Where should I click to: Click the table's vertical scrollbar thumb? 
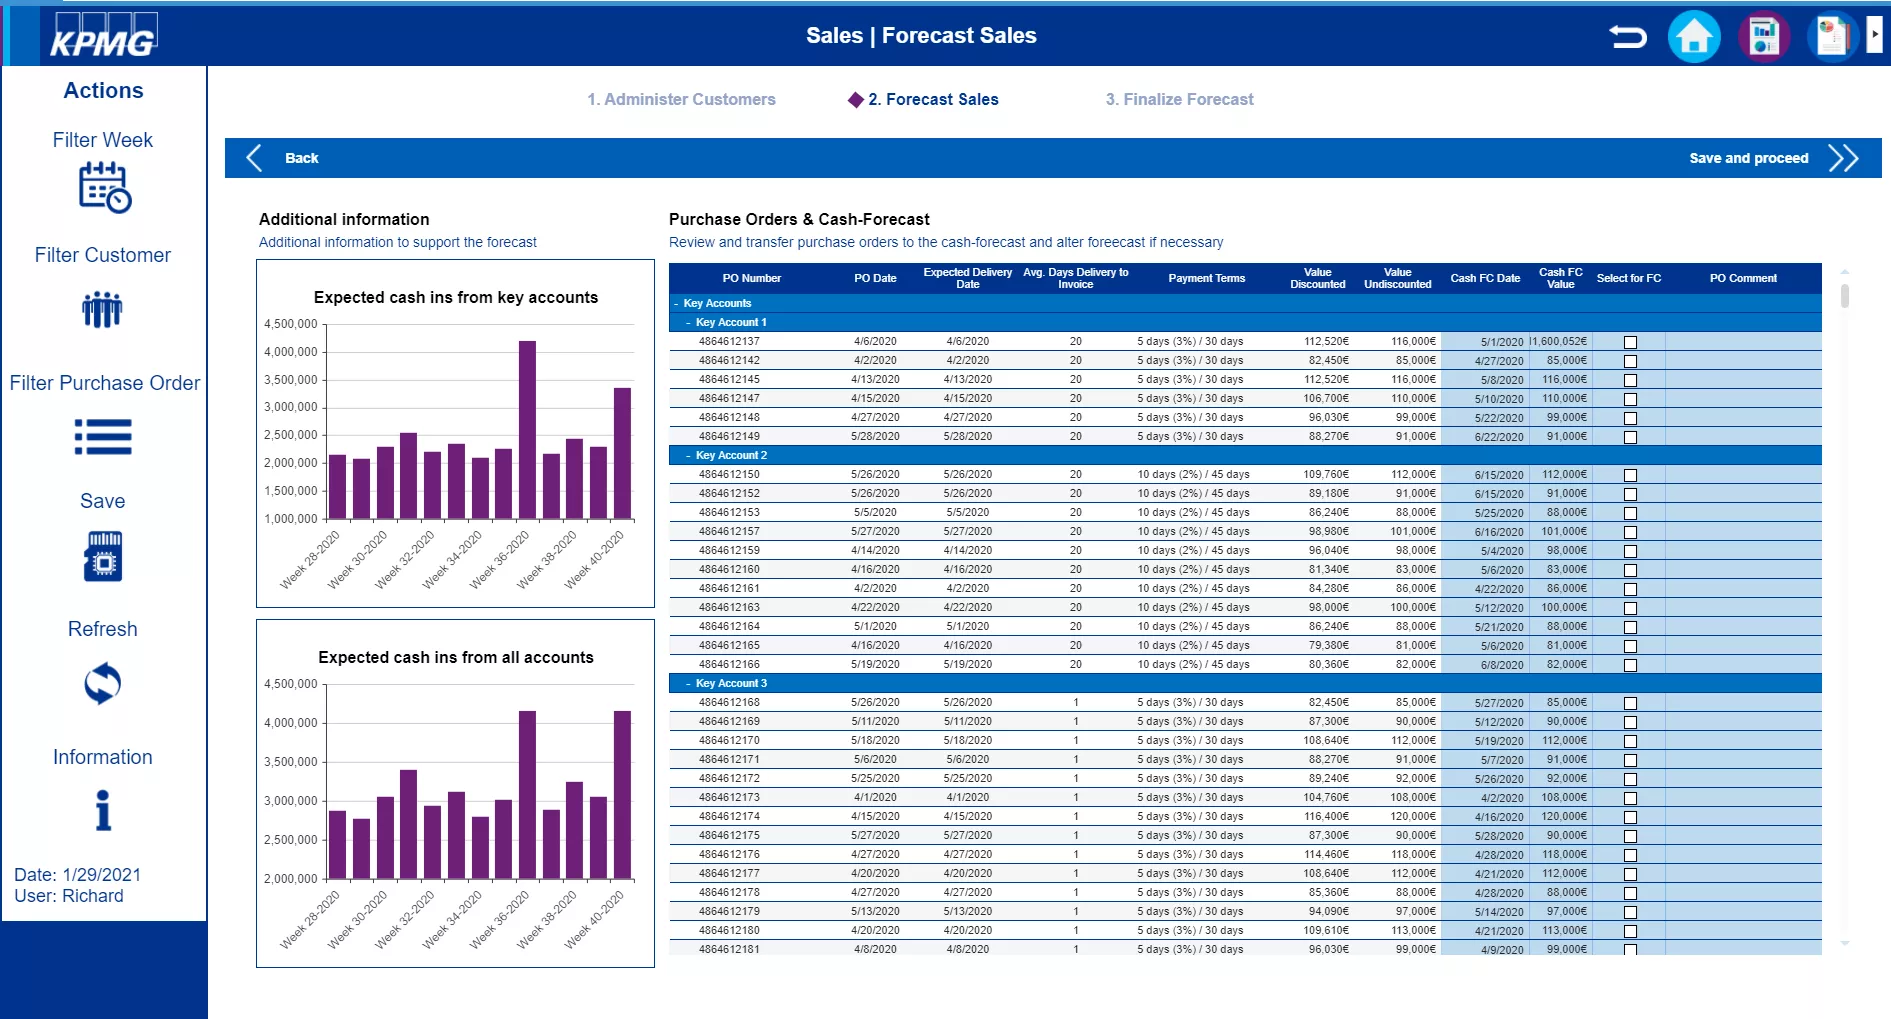(x=1844, y=295)
